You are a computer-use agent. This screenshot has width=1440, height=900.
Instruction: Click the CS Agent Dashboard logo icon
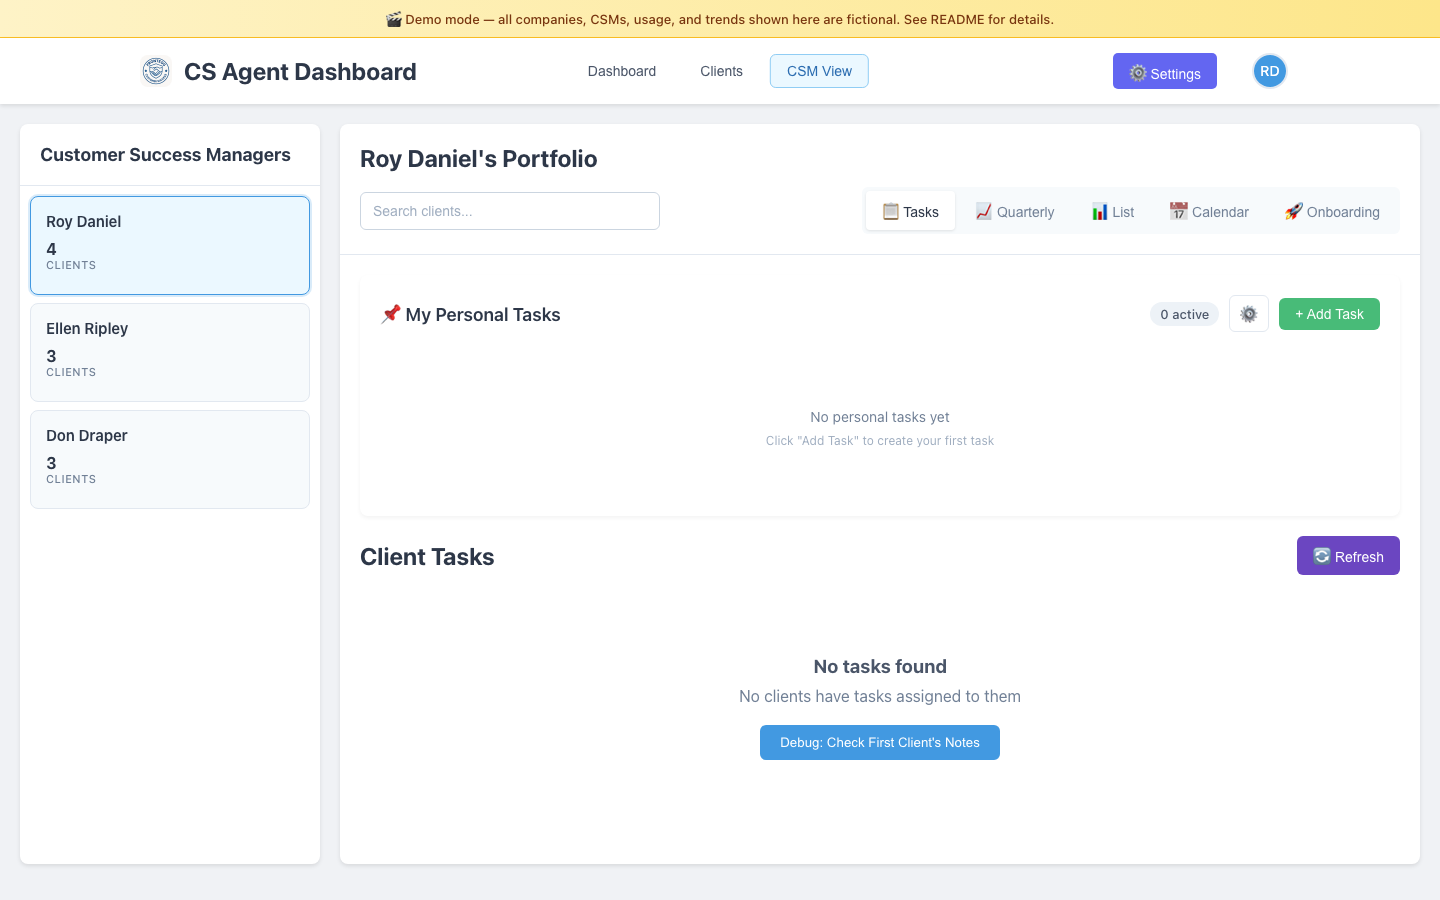156,71
